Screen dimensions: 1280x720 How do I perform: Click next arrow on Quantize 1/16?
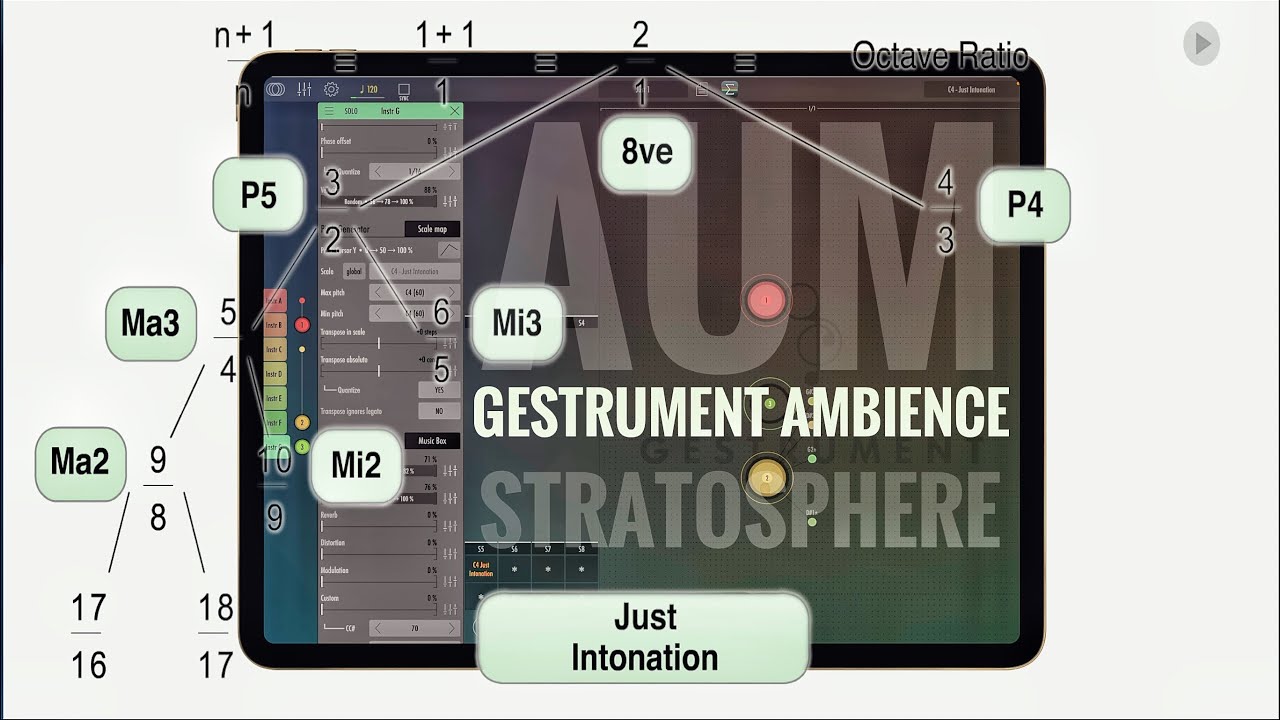pyautogui.click(x=452, y=172)
